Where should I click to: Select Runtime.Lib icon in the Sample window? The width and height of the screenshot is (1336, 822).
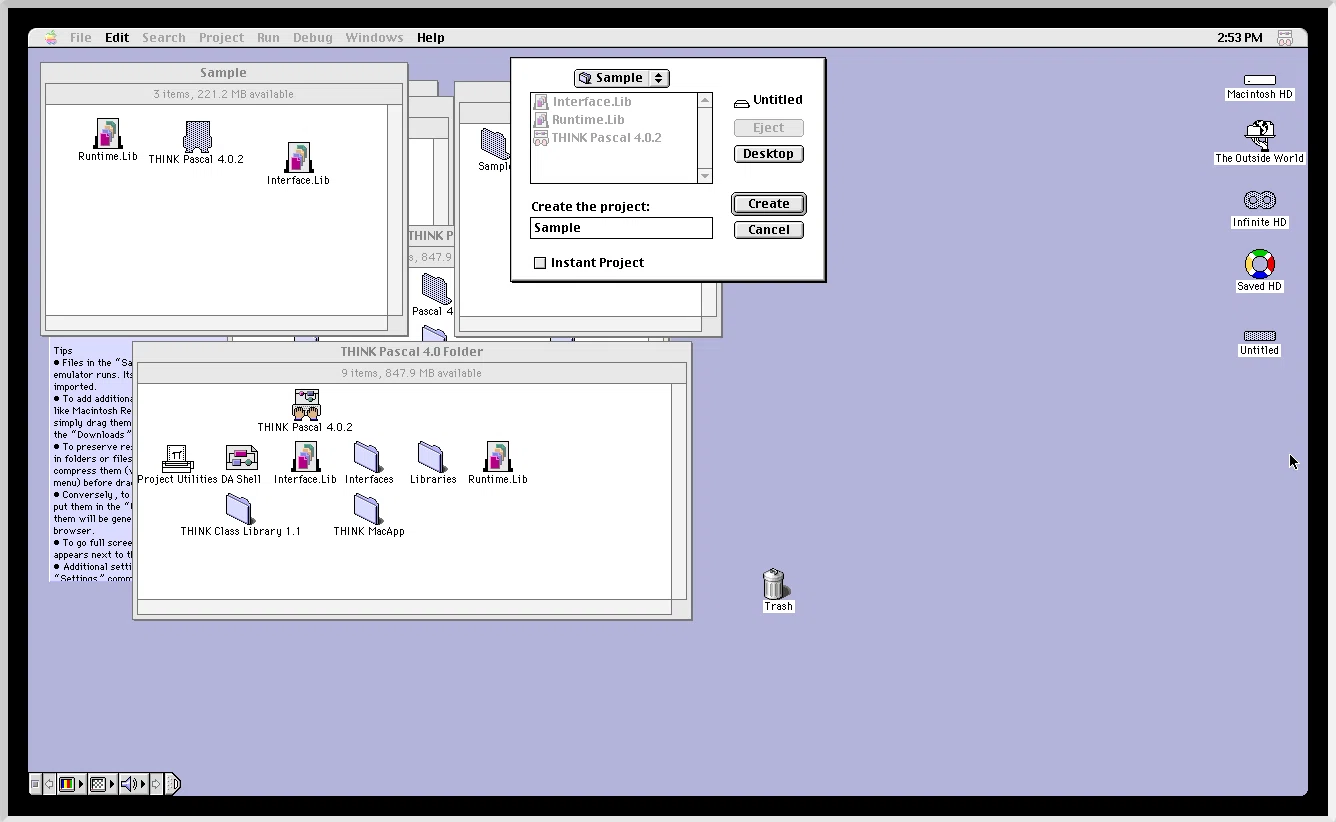(x=107, y=135)
